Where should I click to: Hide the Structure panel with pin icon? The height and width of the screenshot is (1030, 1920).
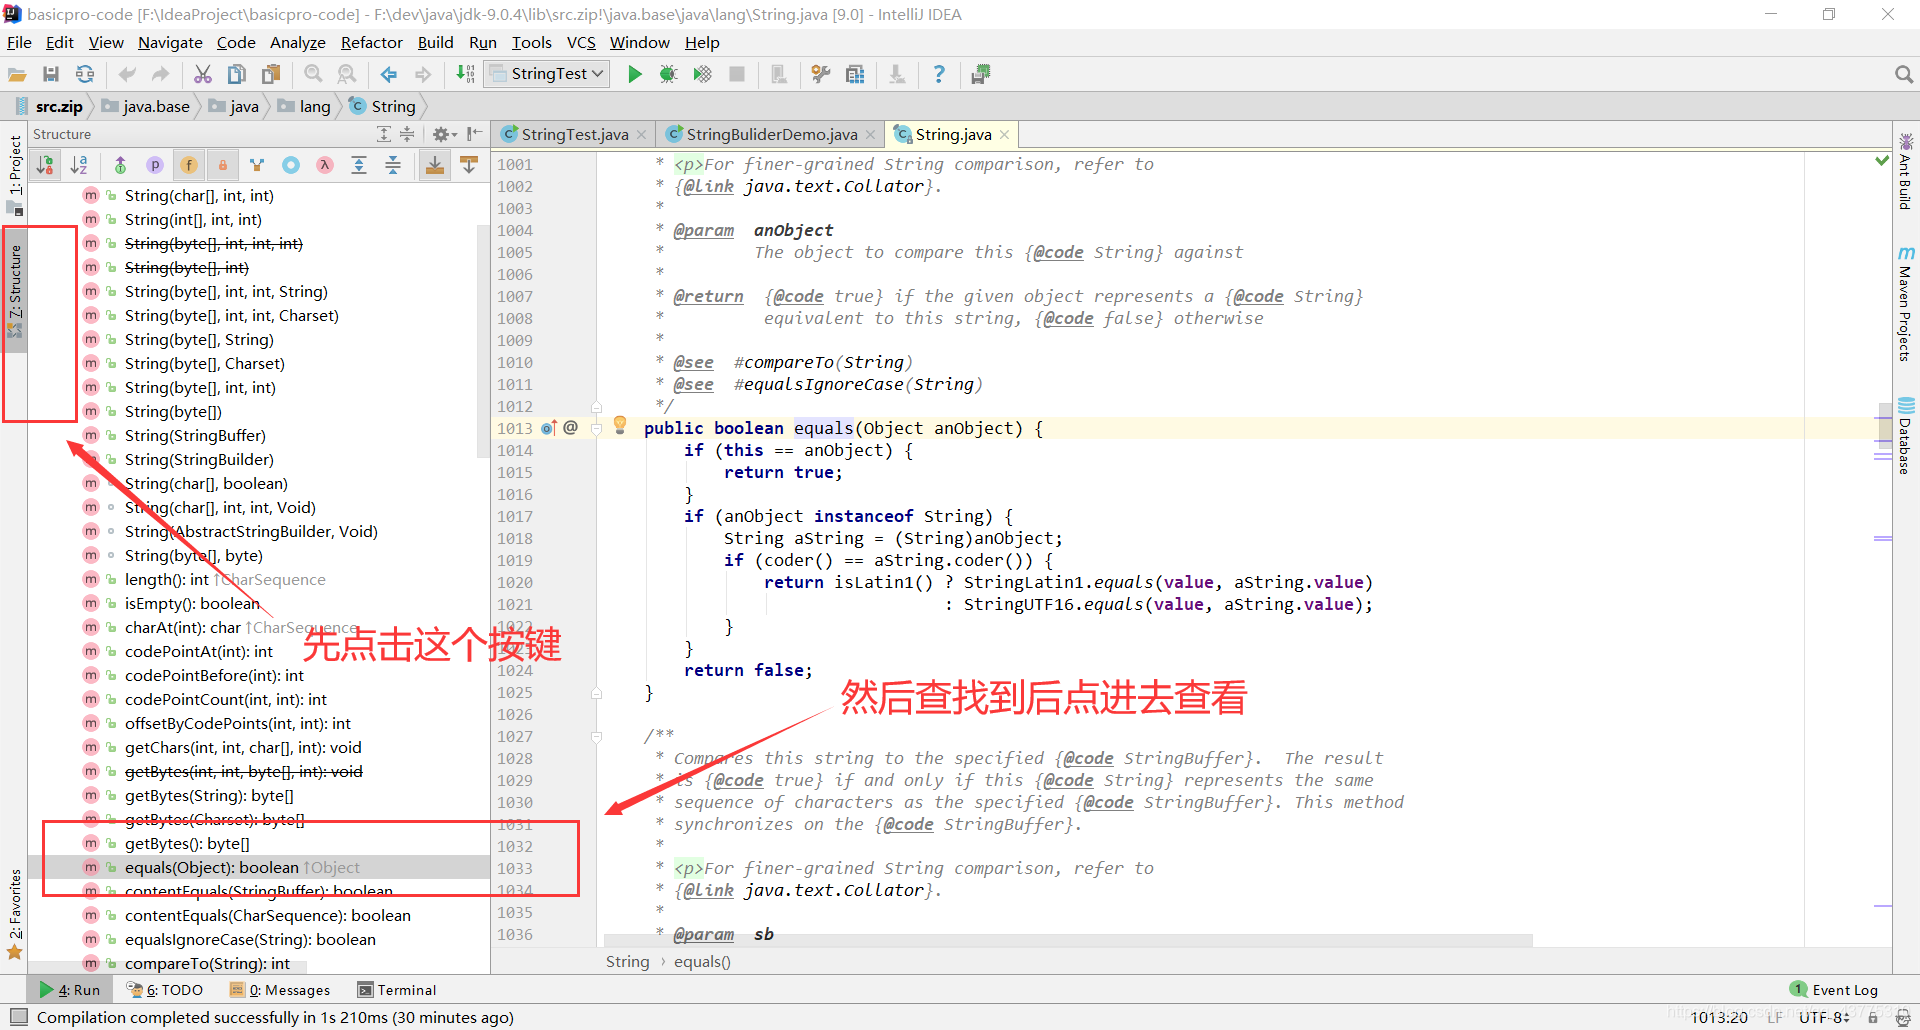pyautogui.click(x=475, y=134)
